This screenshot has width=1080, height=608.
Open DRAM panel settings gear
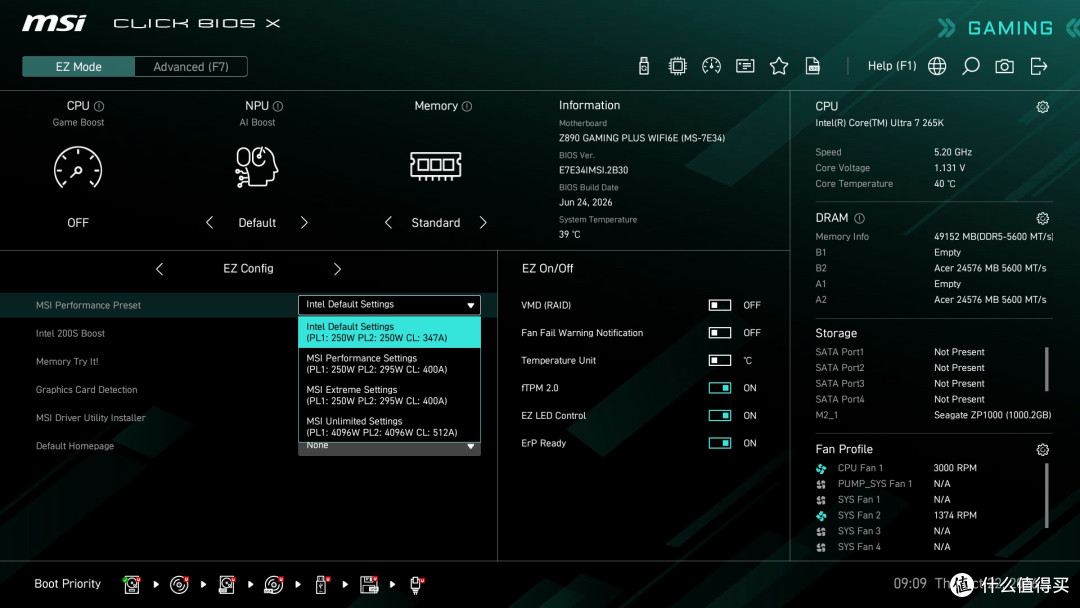click(x=1043, y=218)
